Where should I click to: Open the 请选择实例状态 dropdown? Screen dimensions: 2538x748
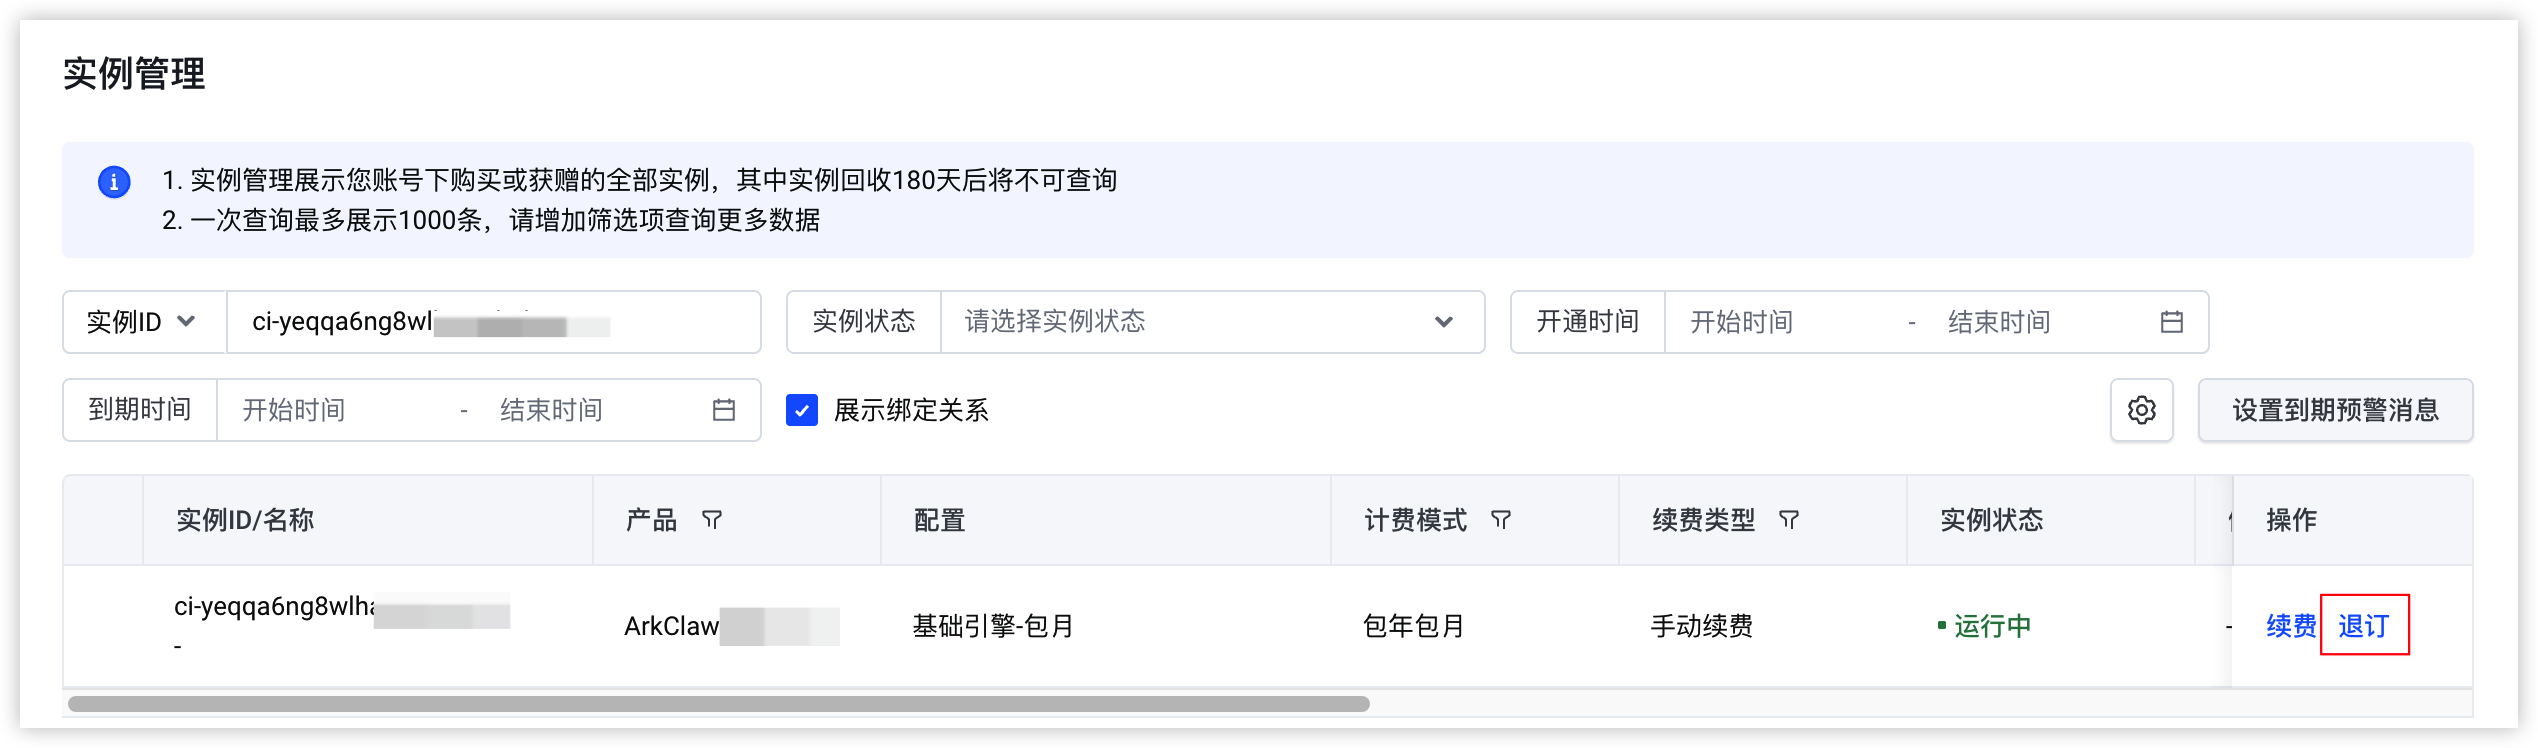point(1212,322)
